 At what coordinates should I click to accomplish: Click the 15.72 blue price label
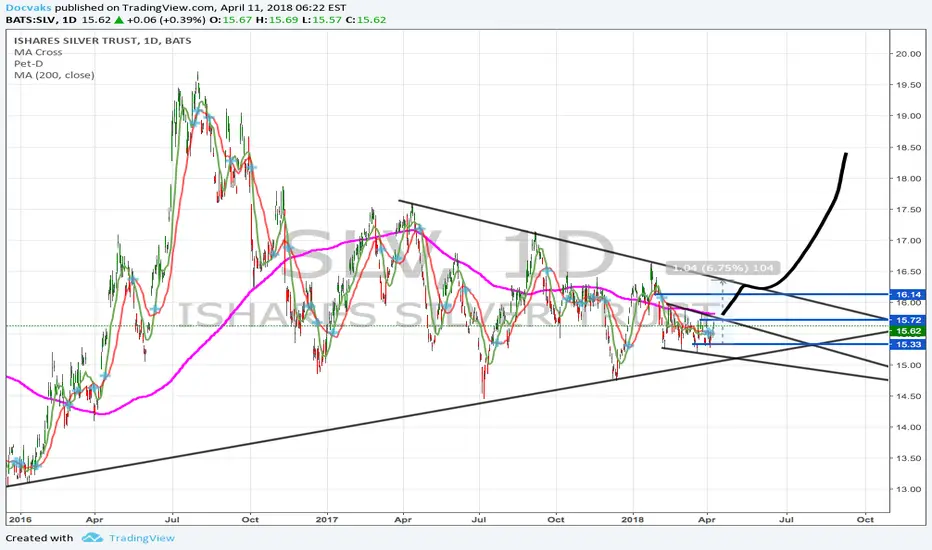pos(908,320)
